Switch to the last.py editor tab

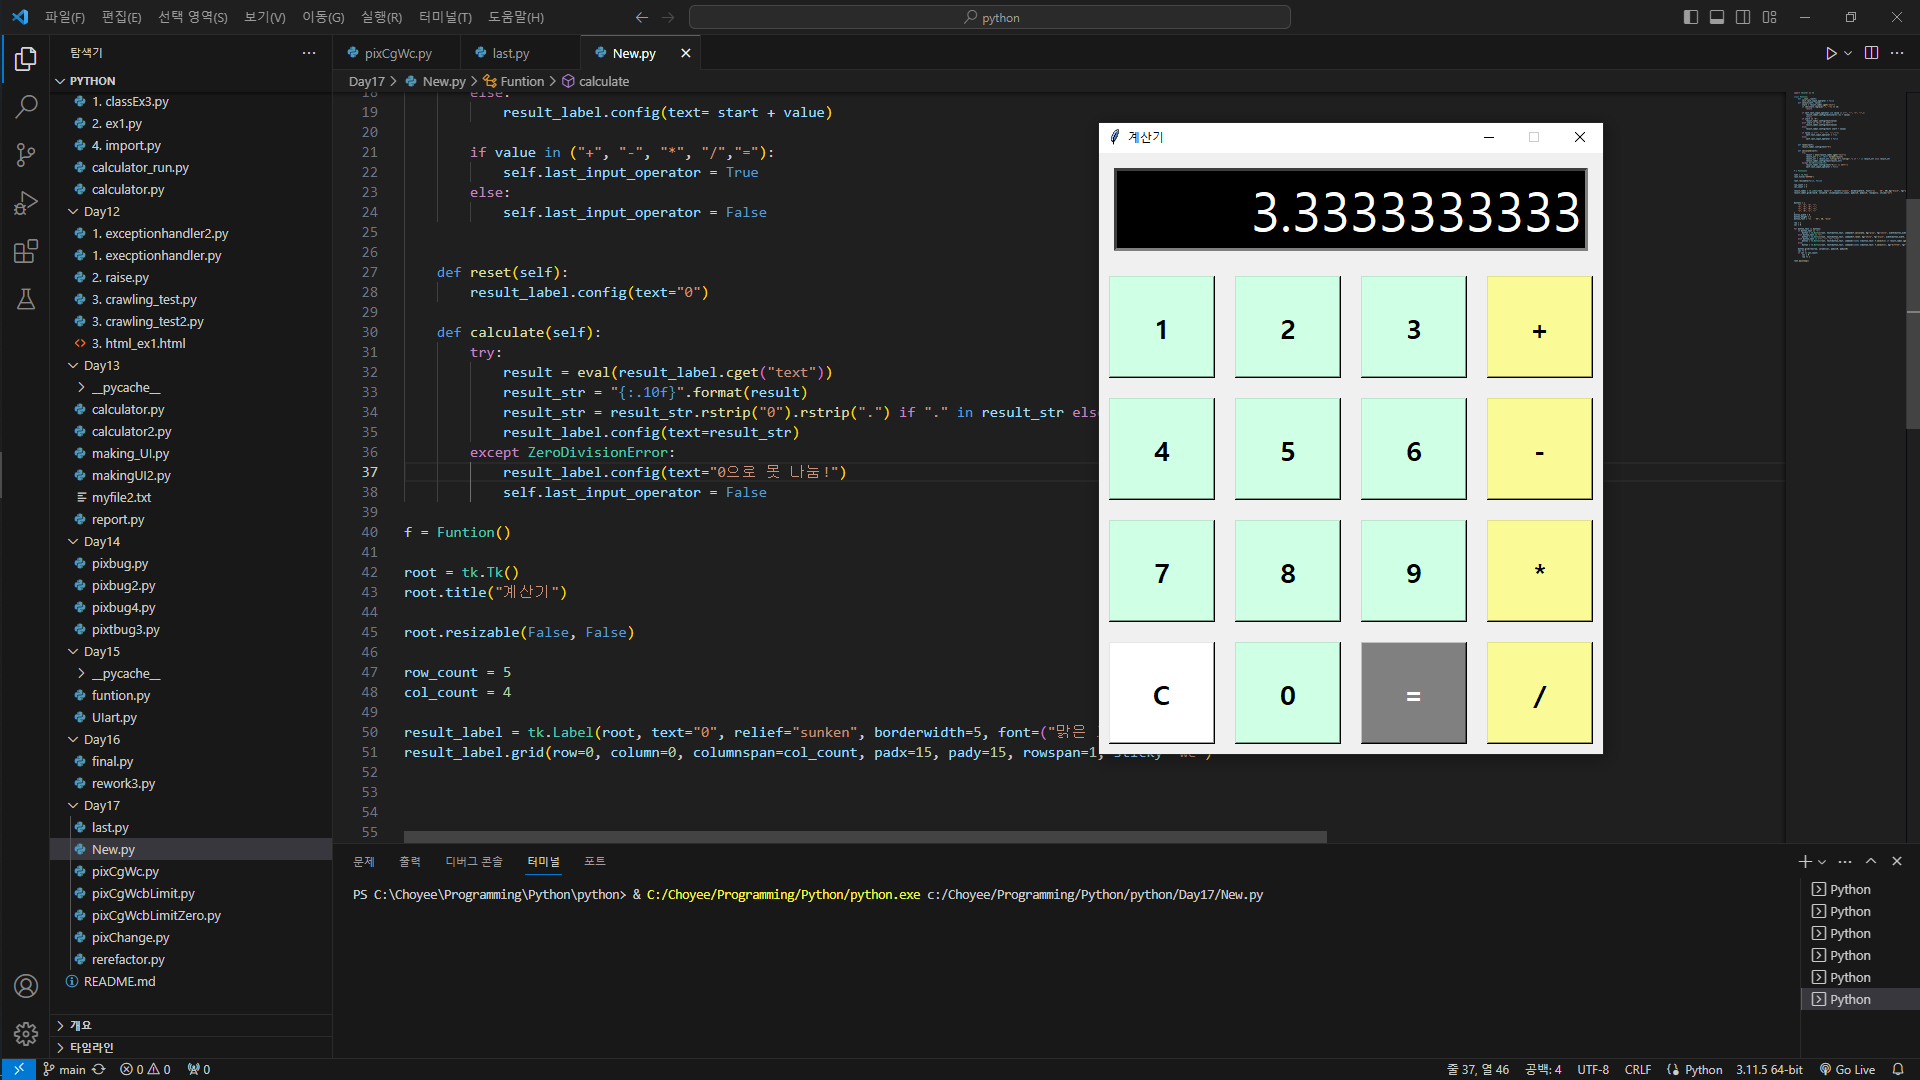(x=510, y=53)
